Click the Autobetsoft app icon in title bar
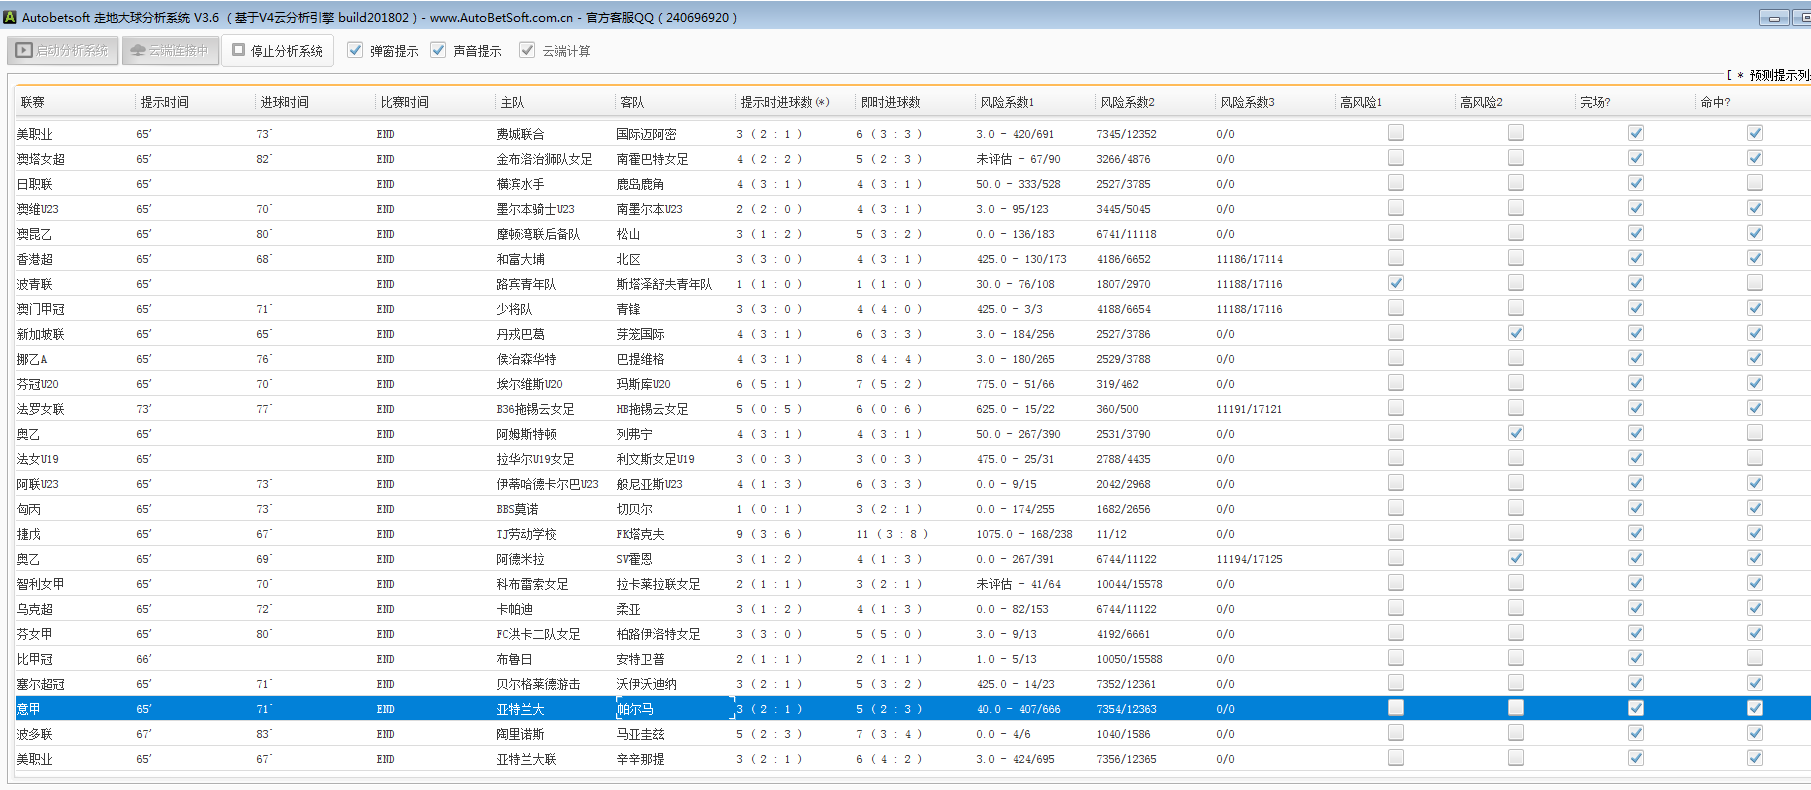1811x790 pixels. pyautogui.click(x=11, y=17)
